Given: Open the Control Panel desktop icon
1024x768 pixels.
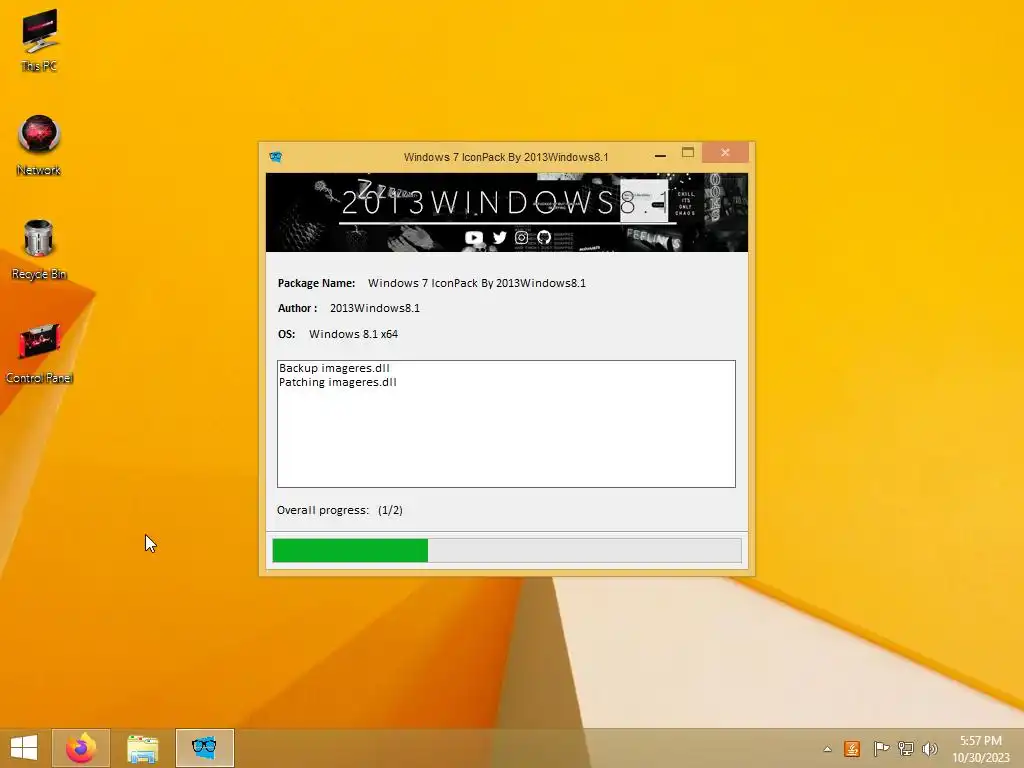Looking at the screenshot, I should pyautogui.click(x=39, y=353).
